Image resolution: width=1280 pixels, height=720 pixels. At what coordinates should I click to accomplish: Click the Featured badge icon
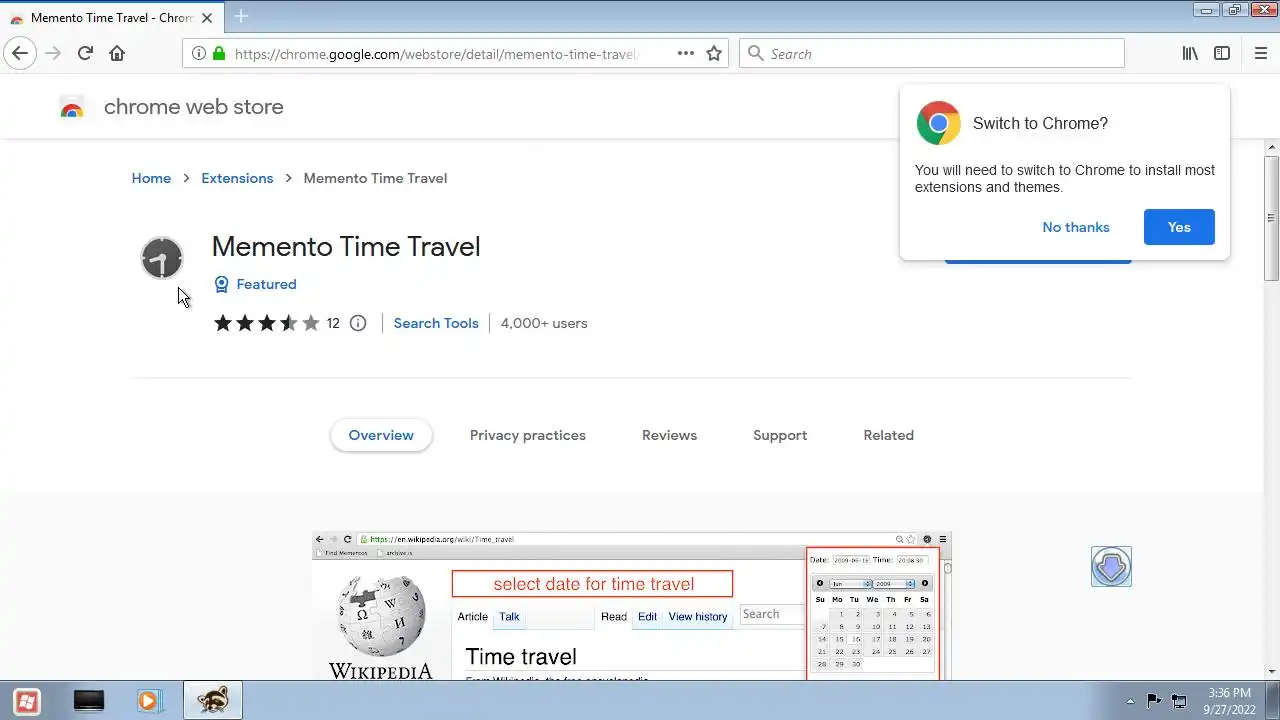coord(222,284)
